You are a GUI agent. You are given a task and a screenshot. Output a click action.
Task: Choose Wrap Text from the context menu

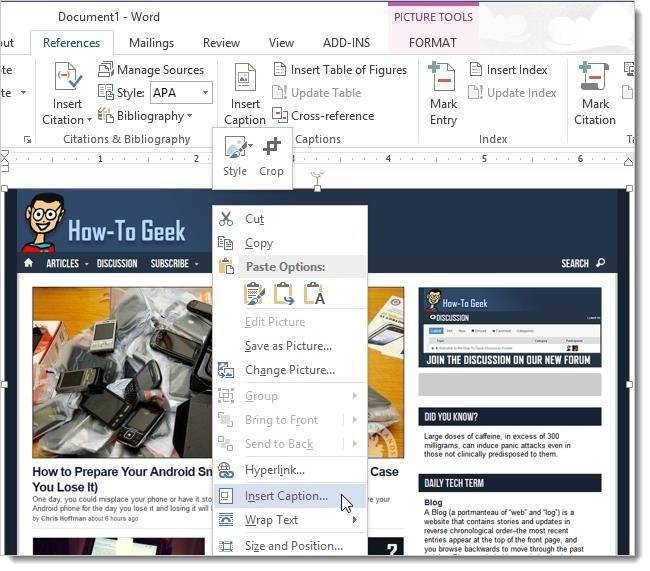point(290,520)
